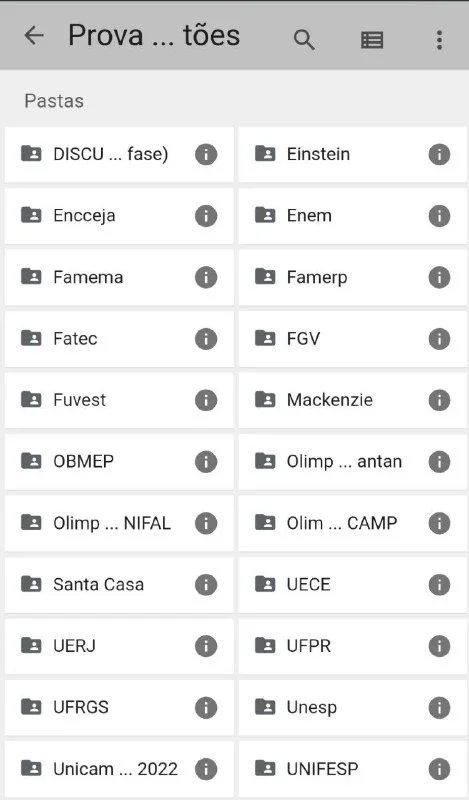Switch to list view layout icon
The image size is (469, 800).
(x=372, y=39)
